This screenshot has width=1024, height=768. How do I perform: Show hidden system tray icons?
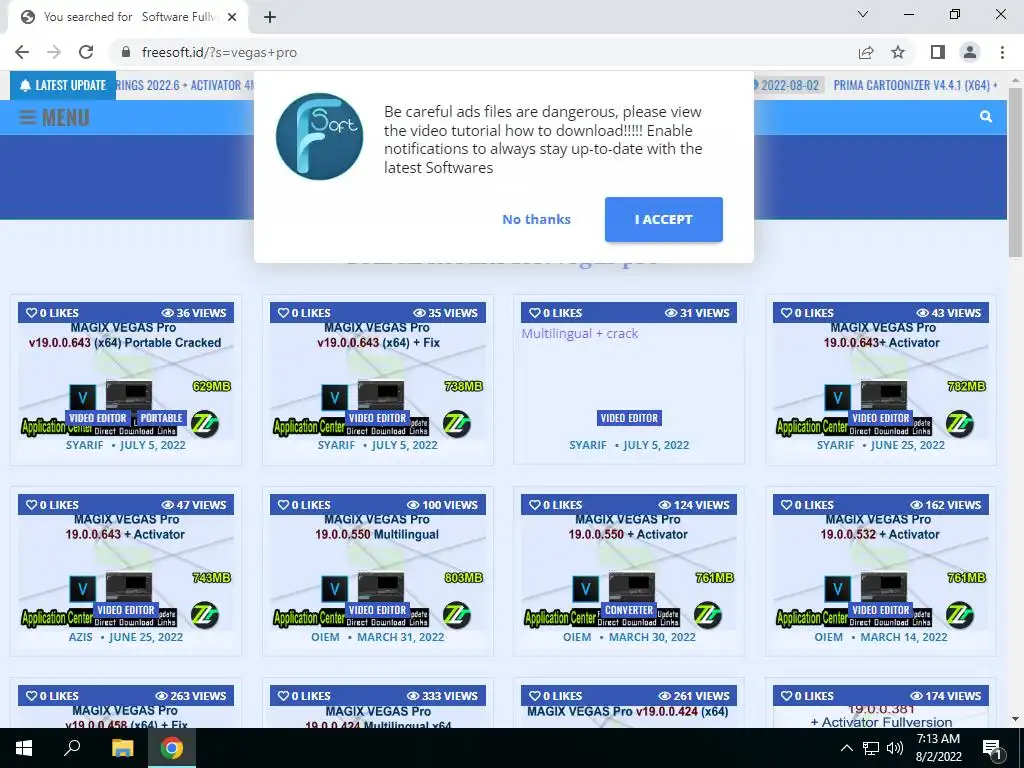pyautogui.click(x=846, y=748)
